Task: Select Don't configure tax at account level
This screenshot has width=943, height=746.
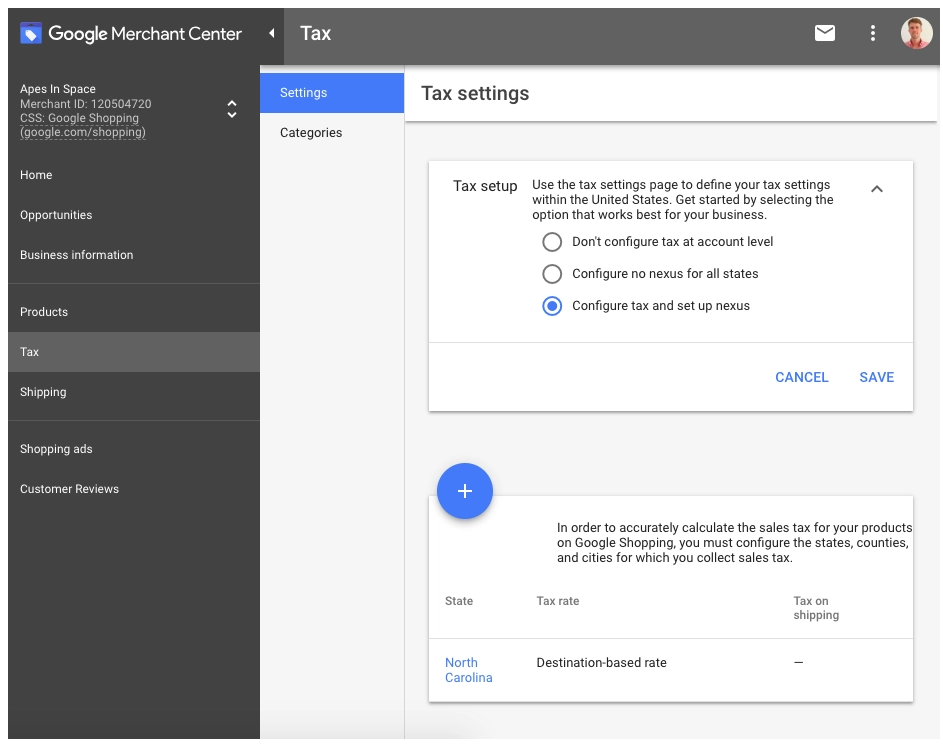Action: [x=552, y=242]
